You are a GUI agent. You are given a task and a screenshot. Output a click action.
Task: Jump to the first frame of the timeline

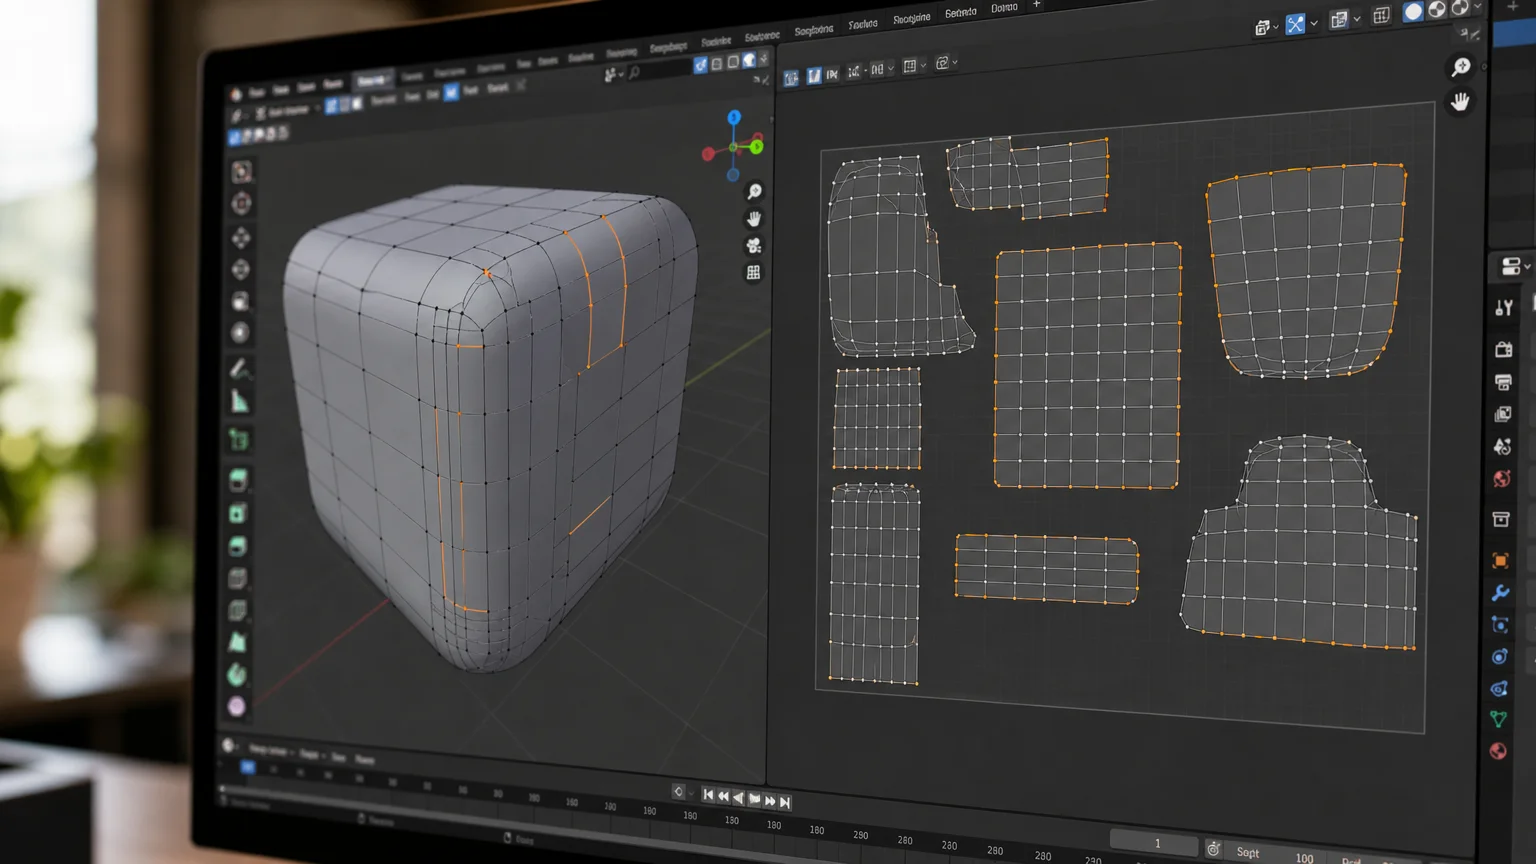tap(708, 795)
